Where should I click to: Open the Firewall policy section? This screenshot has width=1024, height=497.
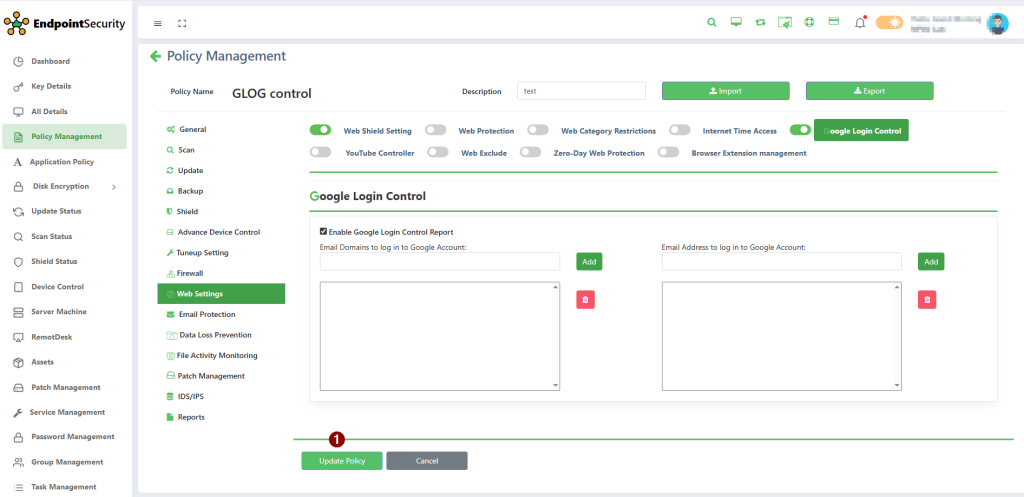[189, 273]
